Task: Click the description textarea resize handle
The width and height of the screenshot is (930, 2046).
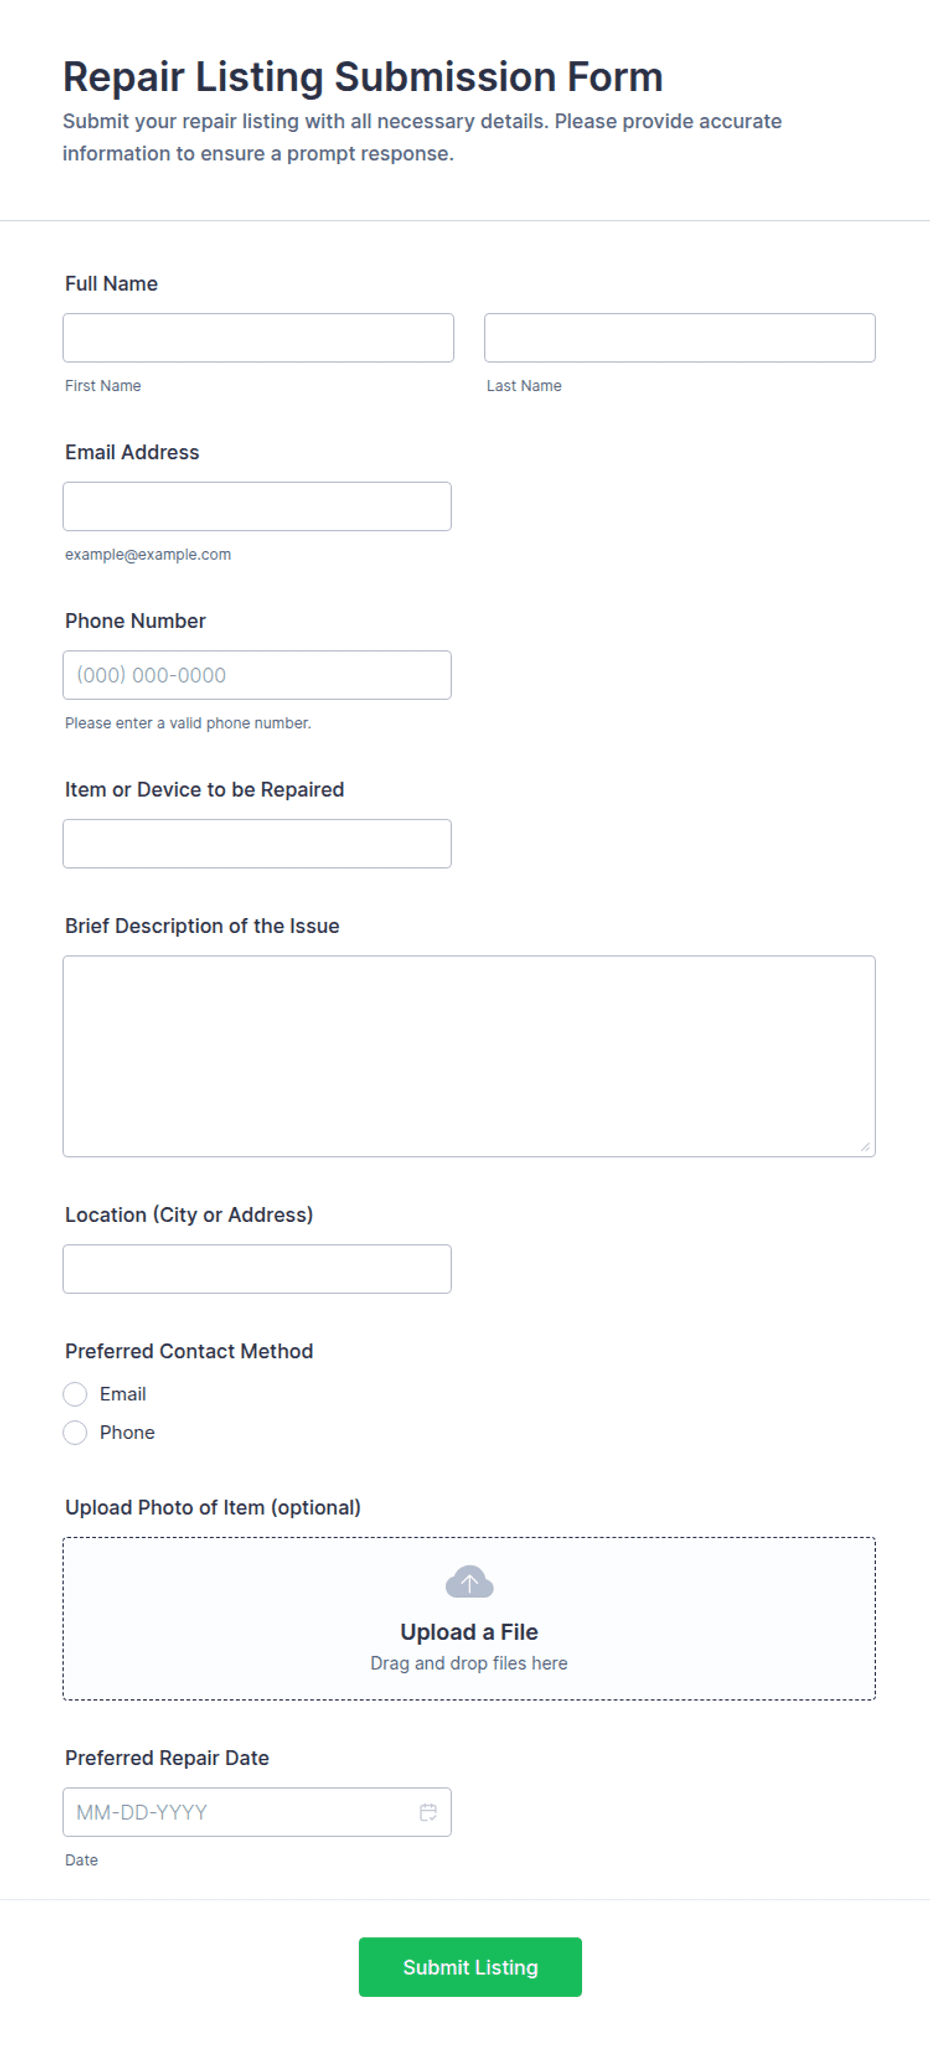Action: click(865, 1147)
